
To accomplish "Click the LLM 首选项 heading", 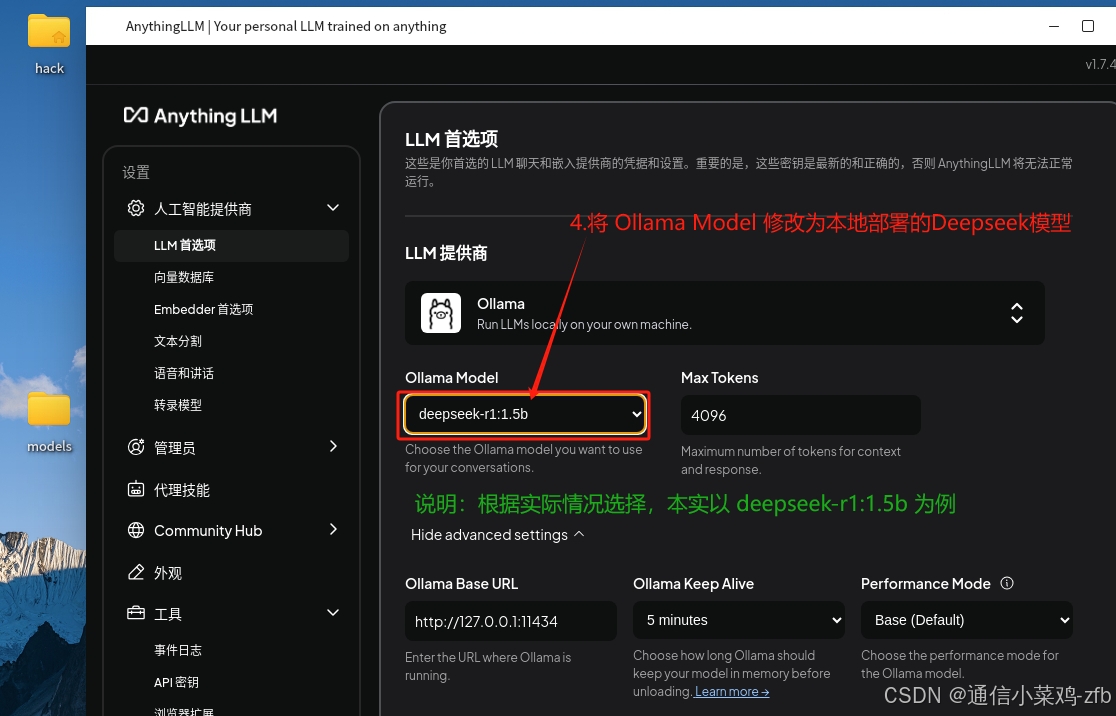I will point(451,139).
